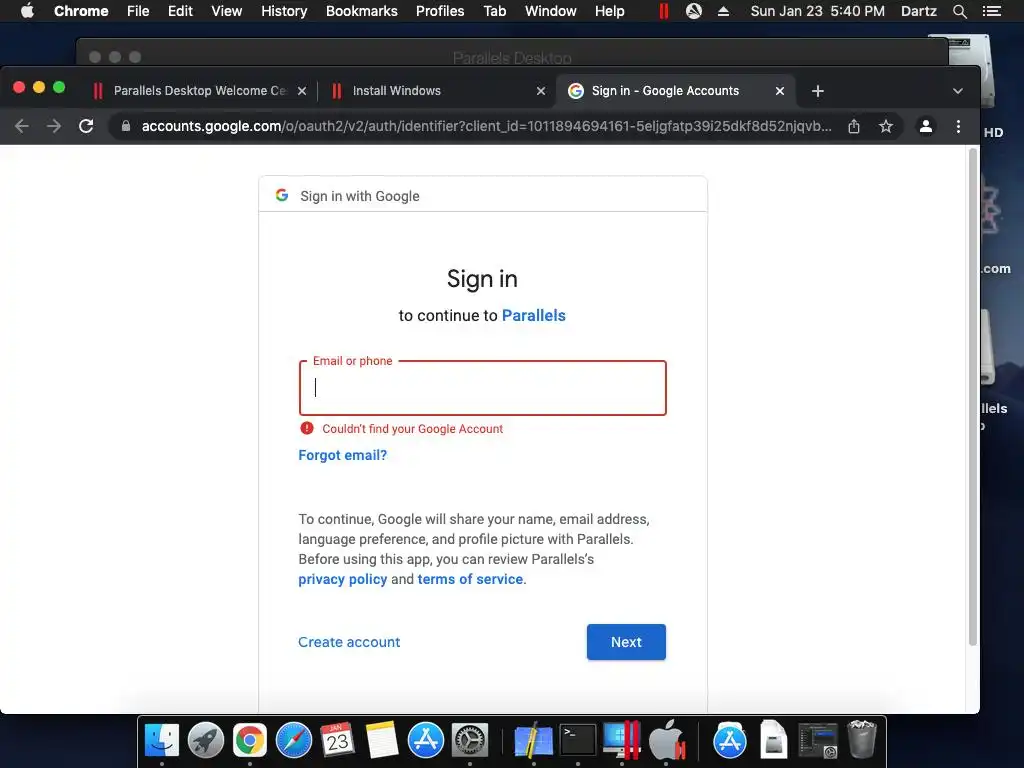
Task: Click the address bar URL
Action: point(487,126)
